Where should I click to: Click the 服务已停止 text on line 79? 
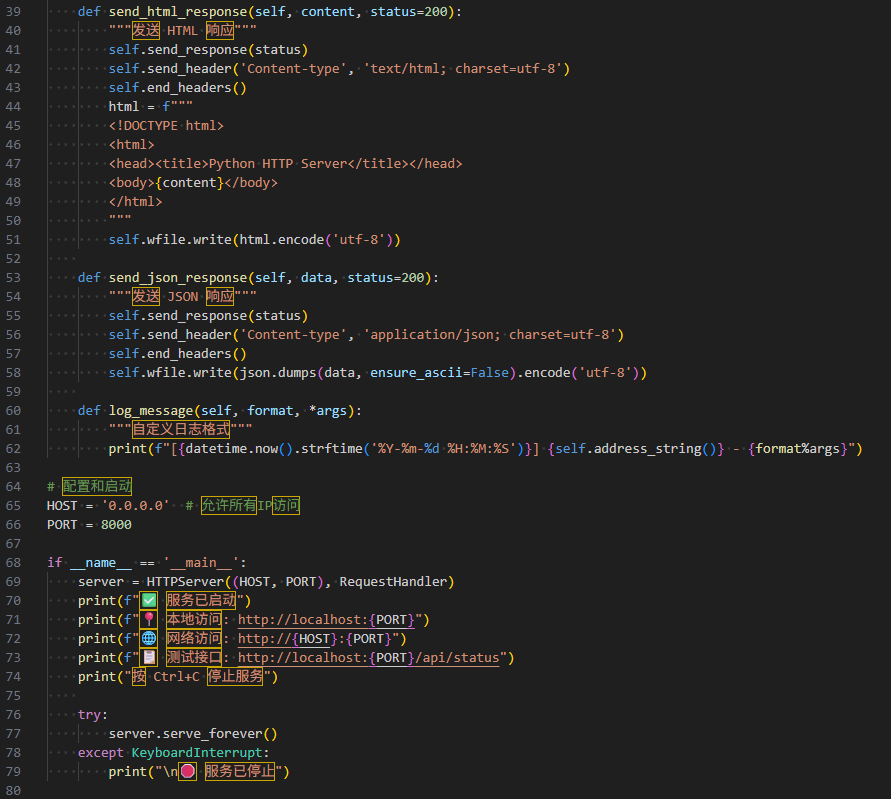[x=240, y=771]
